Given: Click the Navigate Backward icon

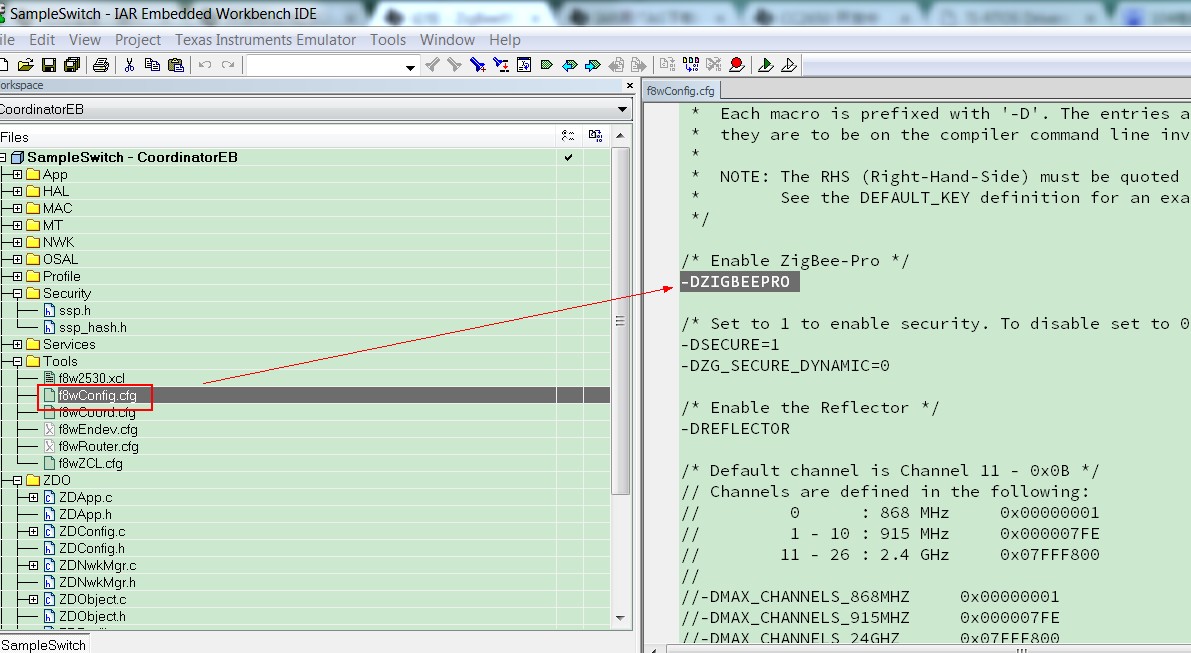Looking at the screenshot, I should pyautogui.click(x=616, y=65).
